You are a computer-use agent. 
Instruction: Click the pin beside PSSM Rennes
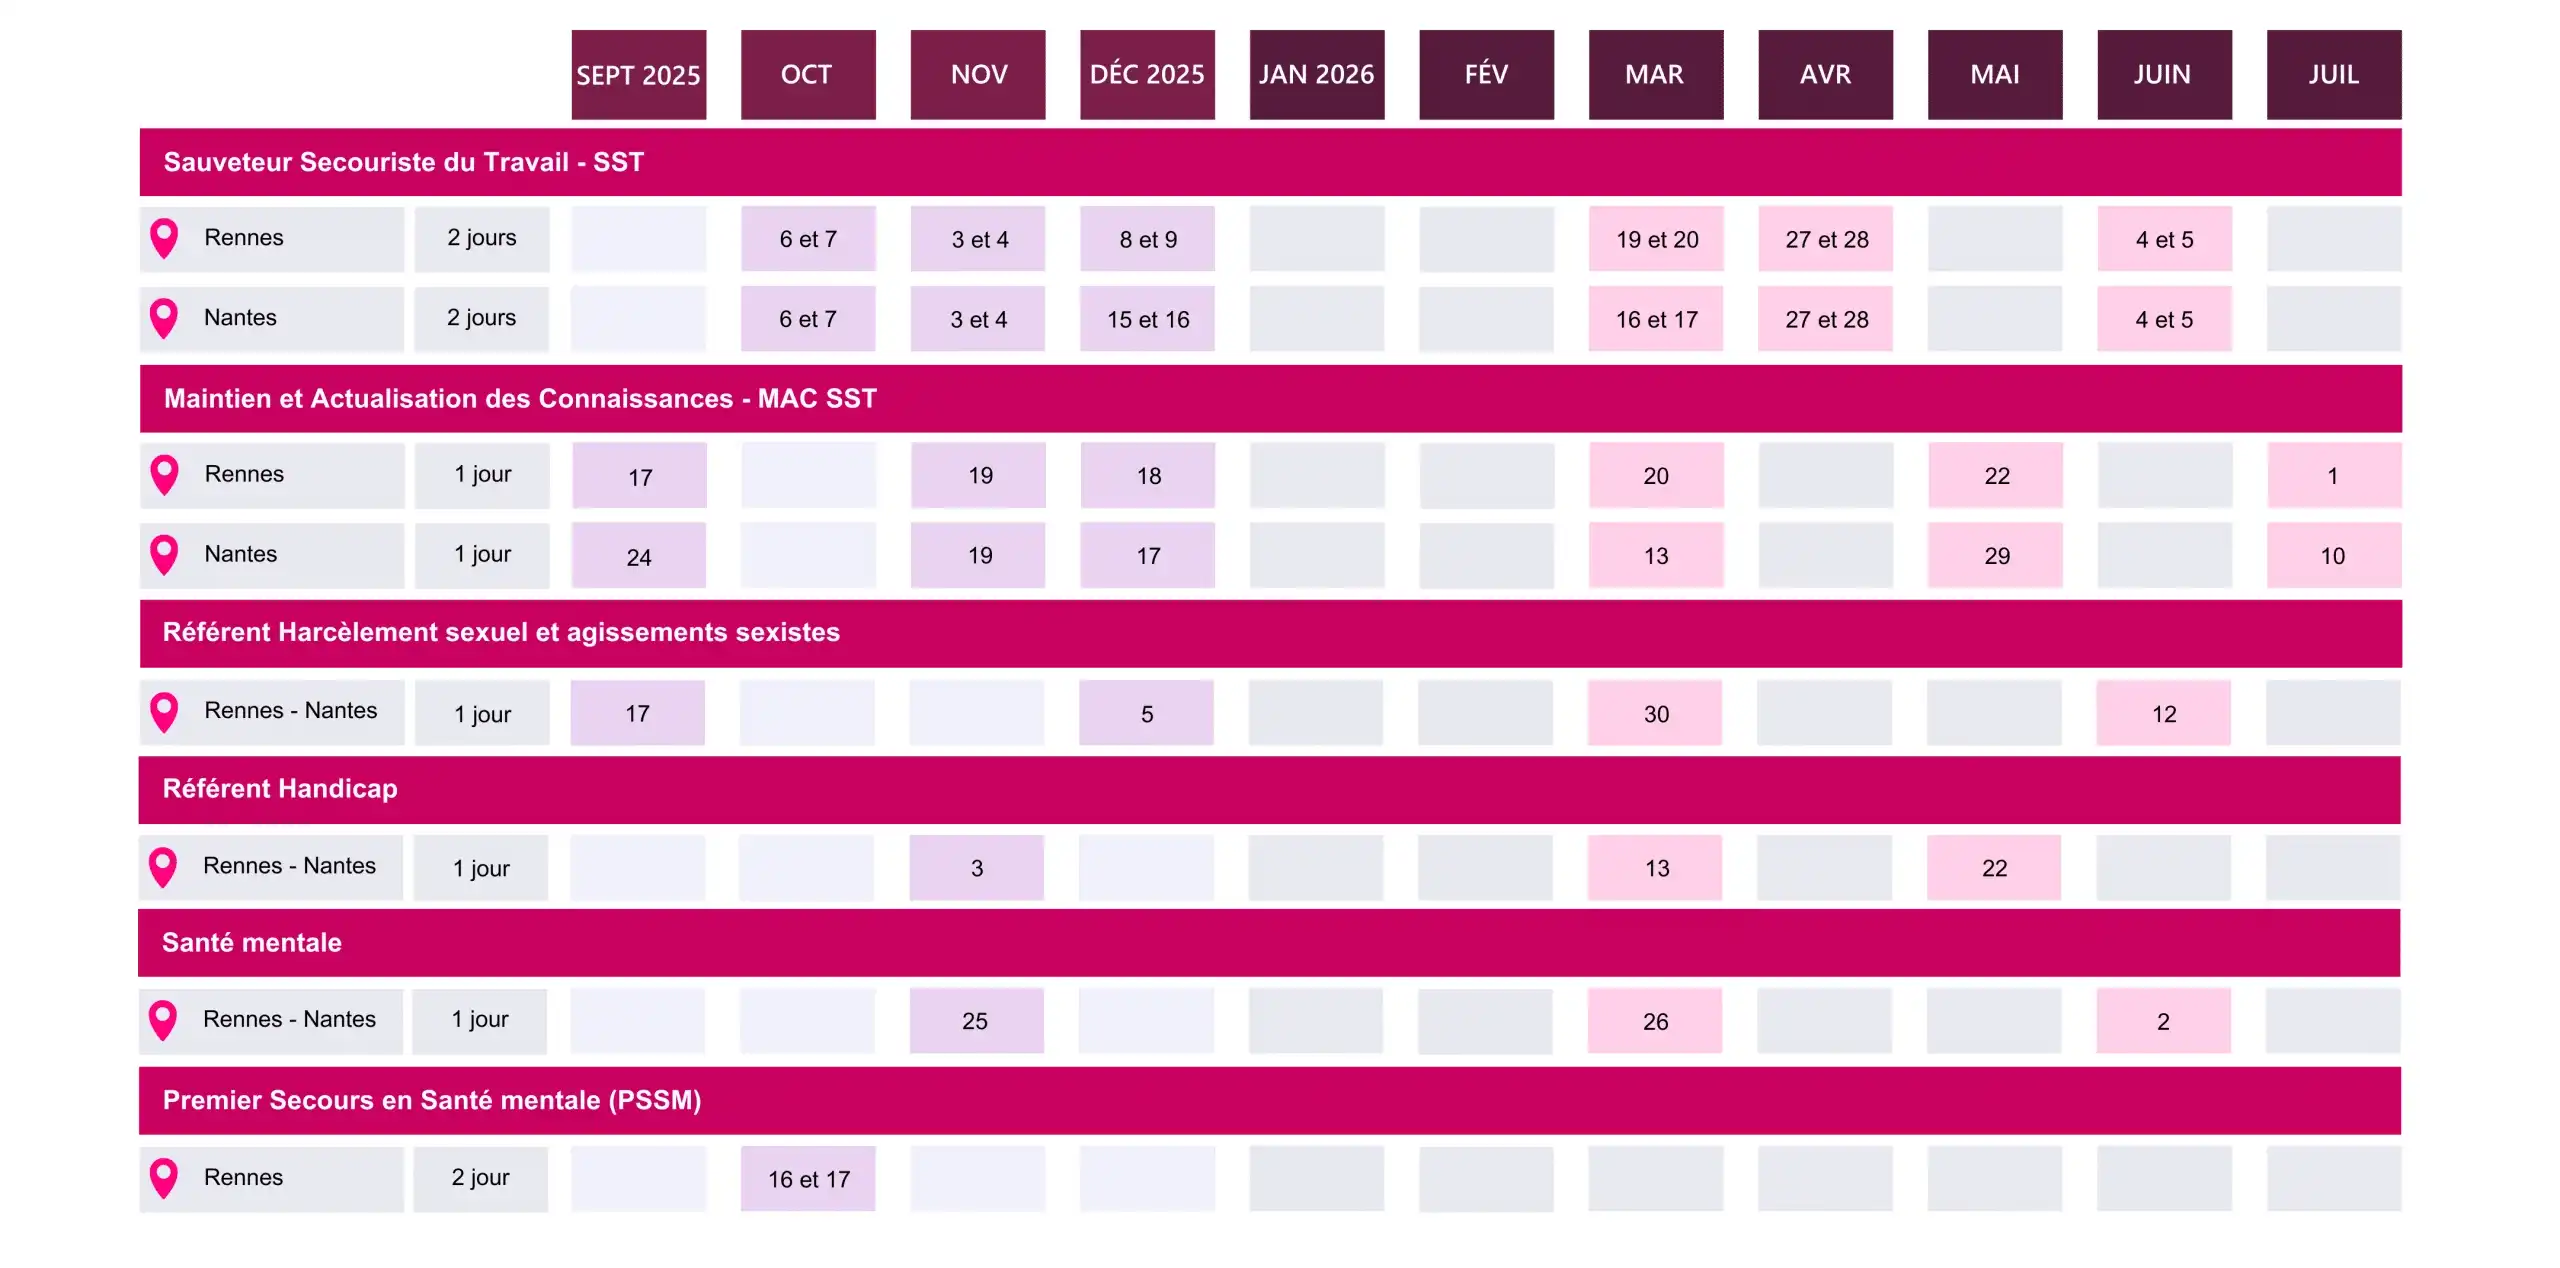coord(164,1177)
